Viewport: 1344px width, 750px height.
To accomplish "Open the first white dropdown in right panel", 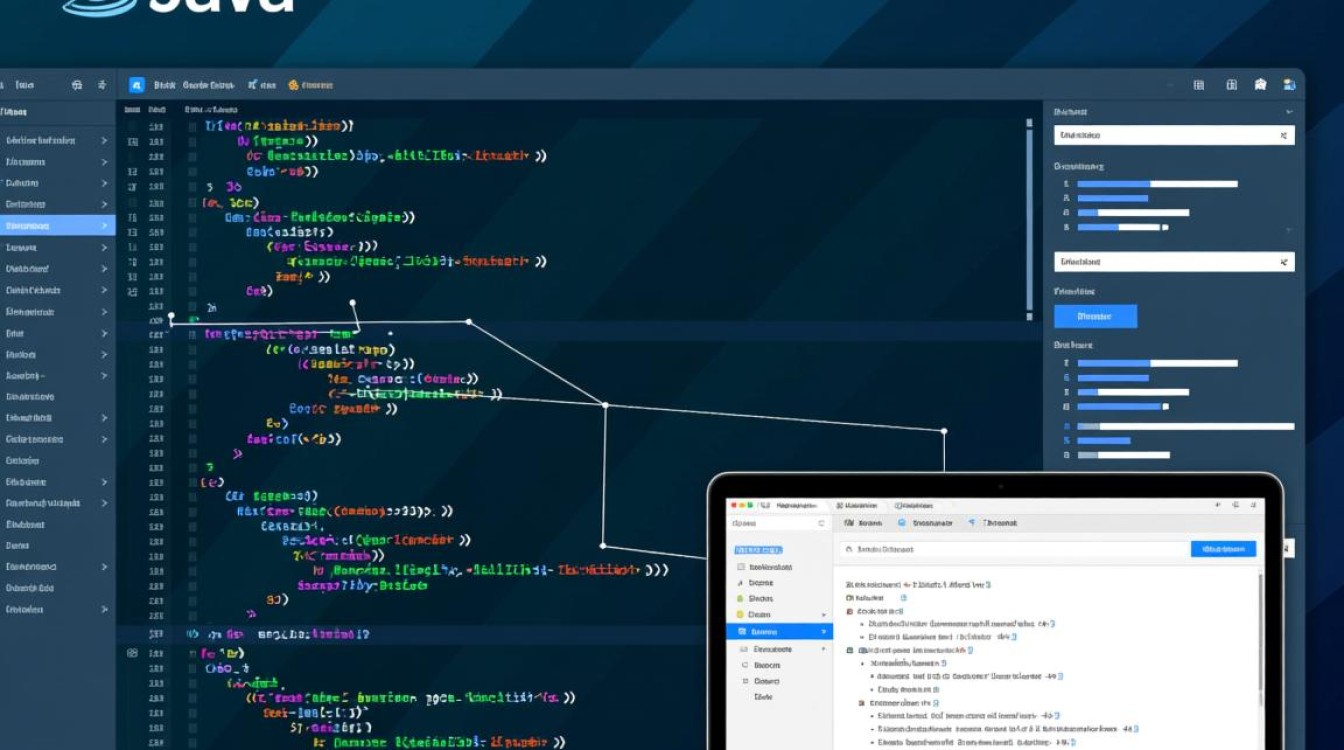I will 1173,135.
